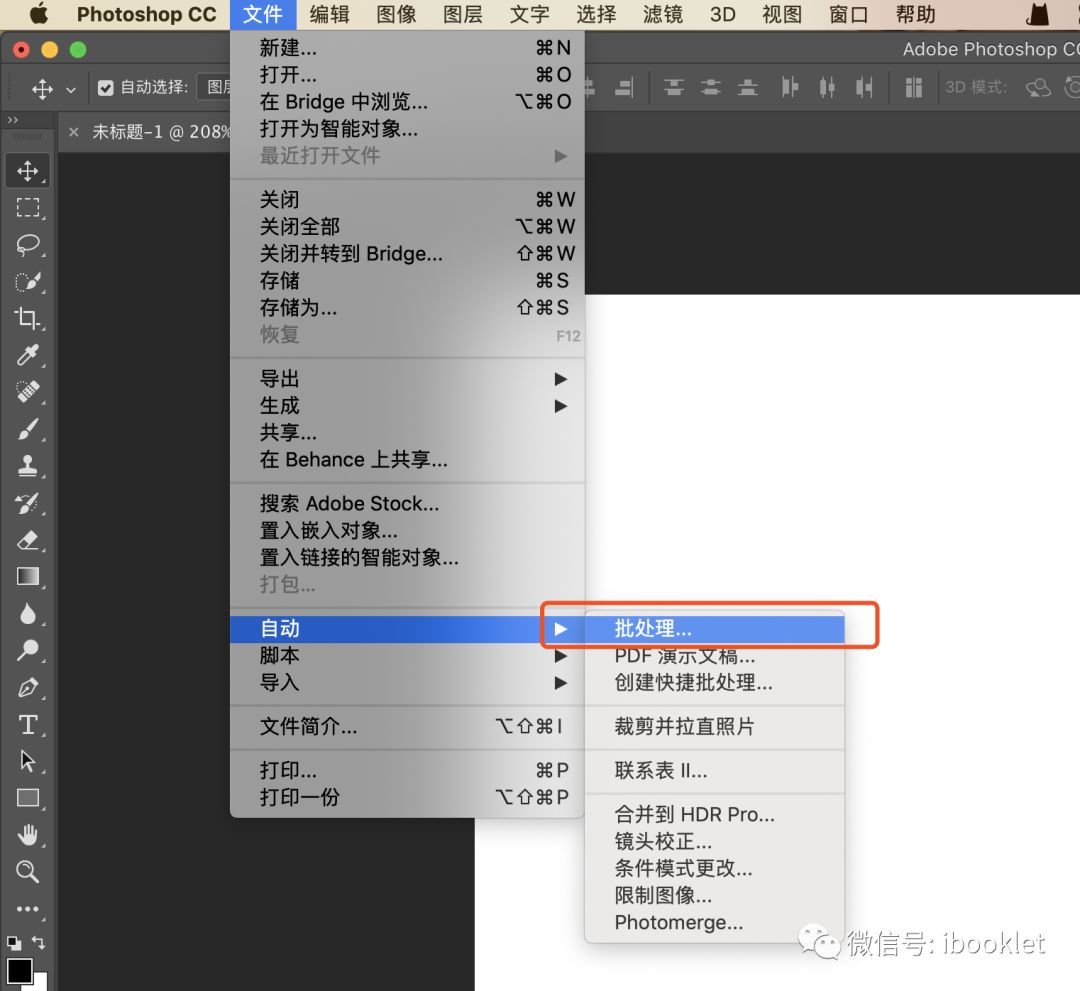
Task: Toggle the 自动选择 checkbox
Action: [x=105, y=87]
